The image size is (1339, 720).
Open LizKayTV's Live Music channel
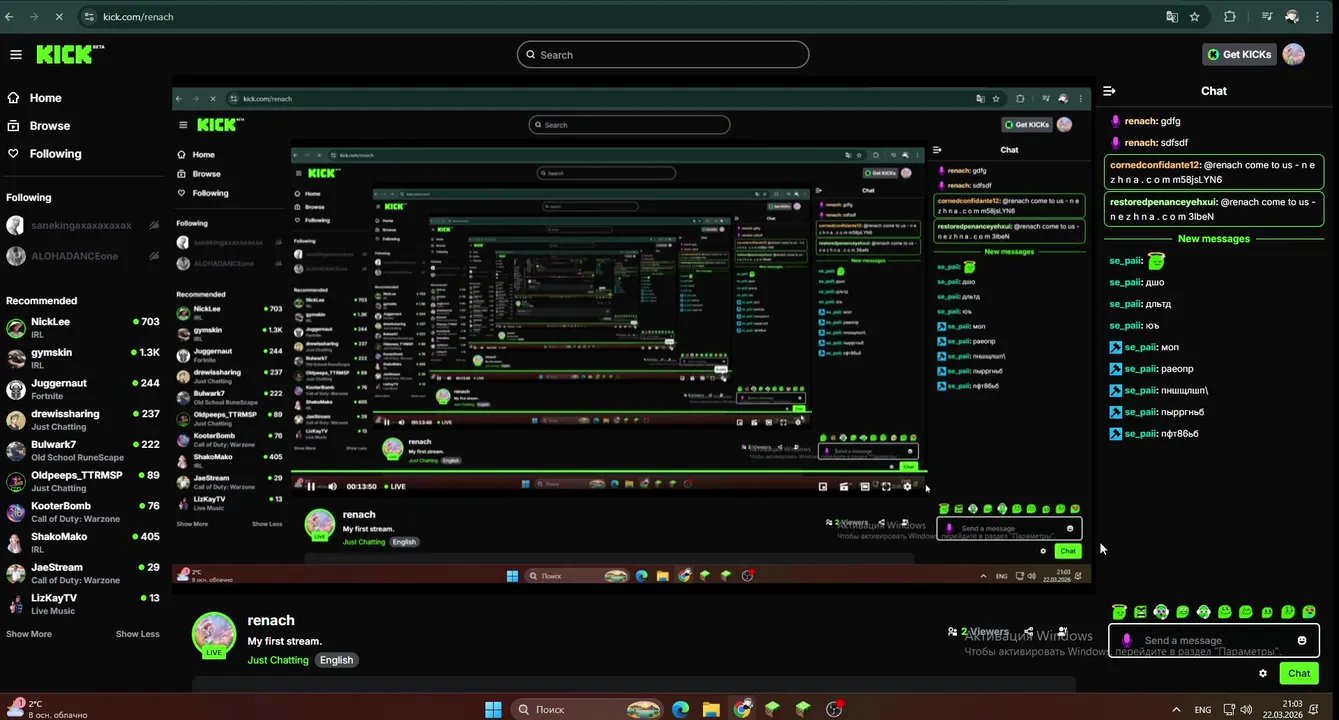(x=83, y=604)
